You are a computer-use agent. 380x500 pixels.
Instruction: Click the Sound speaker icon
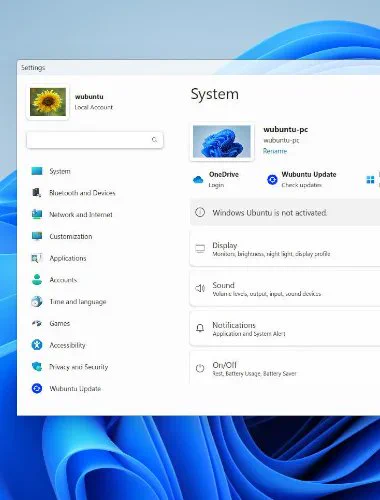pos(200,288)
